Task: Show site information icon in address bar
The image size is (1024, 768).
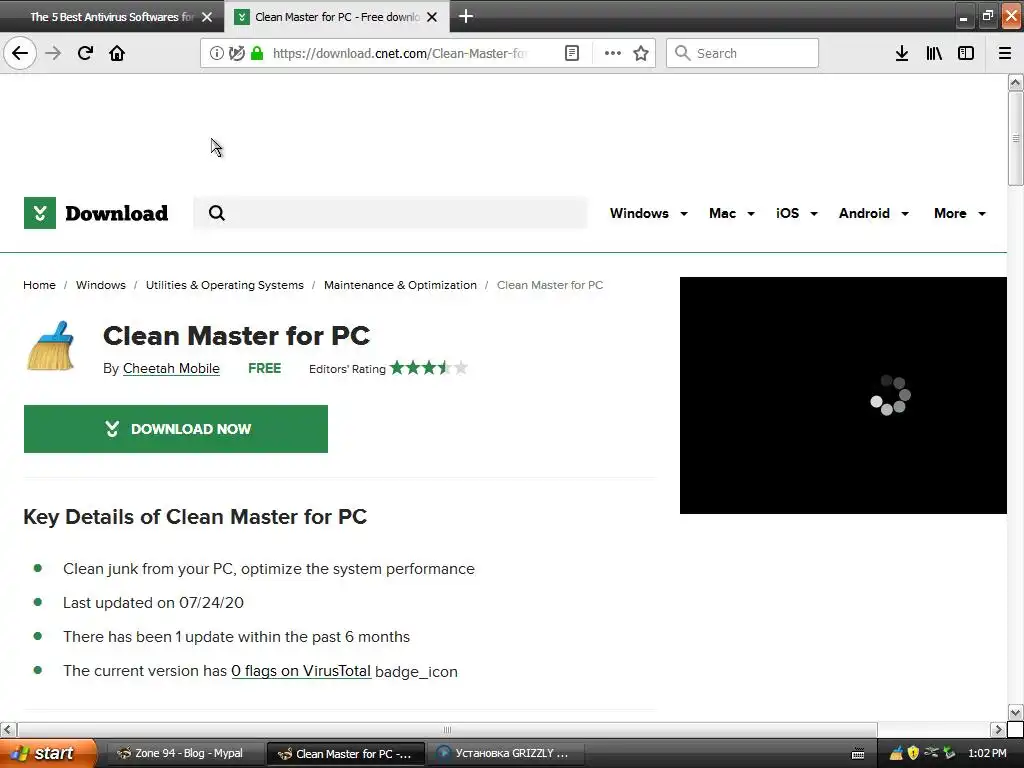Action: pyautogui.click(x=216, y=53)
